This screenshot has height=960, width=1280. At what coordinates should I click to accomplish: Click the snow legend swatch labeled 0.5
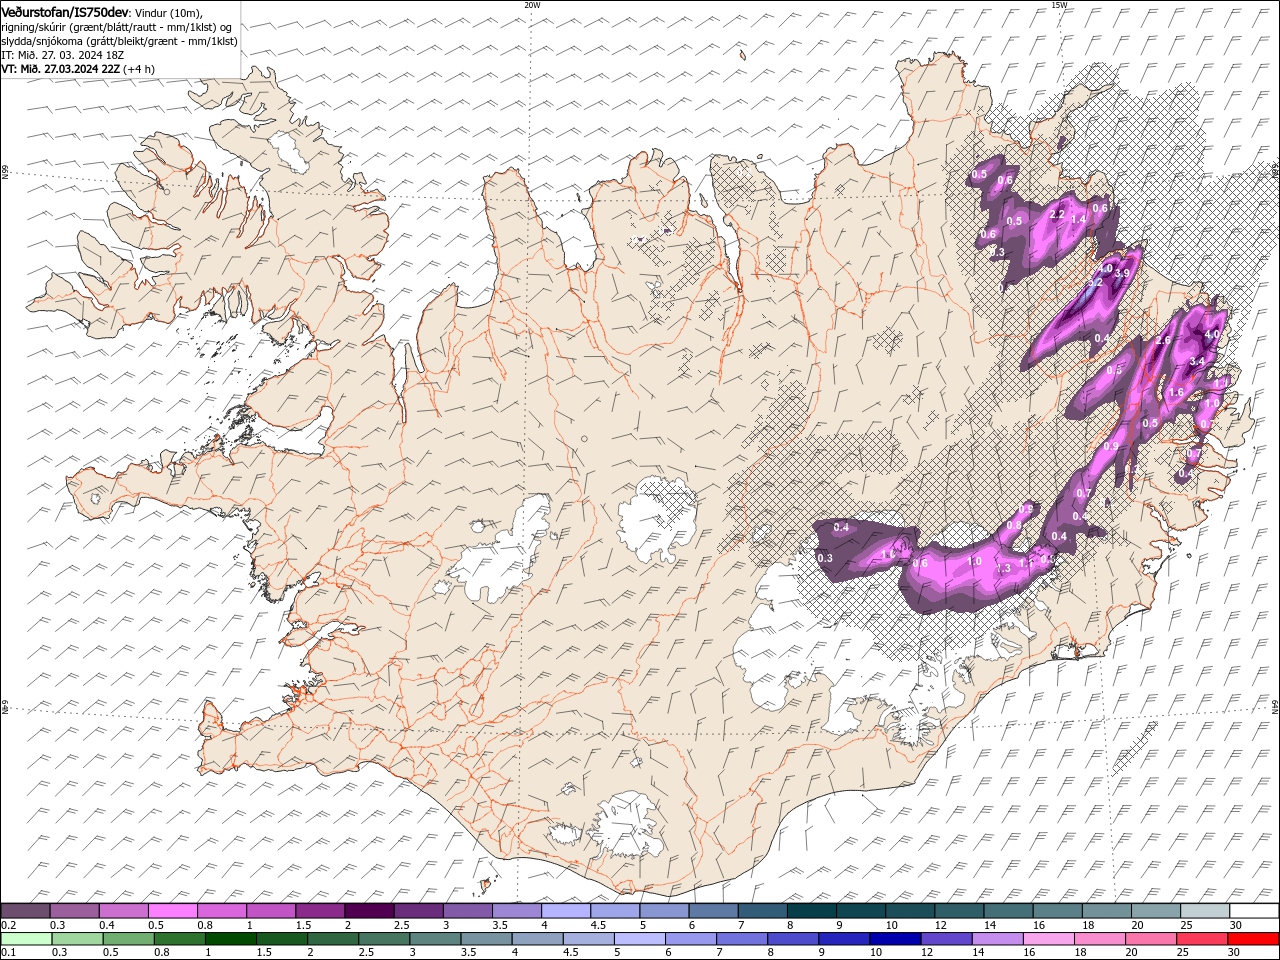172,911
